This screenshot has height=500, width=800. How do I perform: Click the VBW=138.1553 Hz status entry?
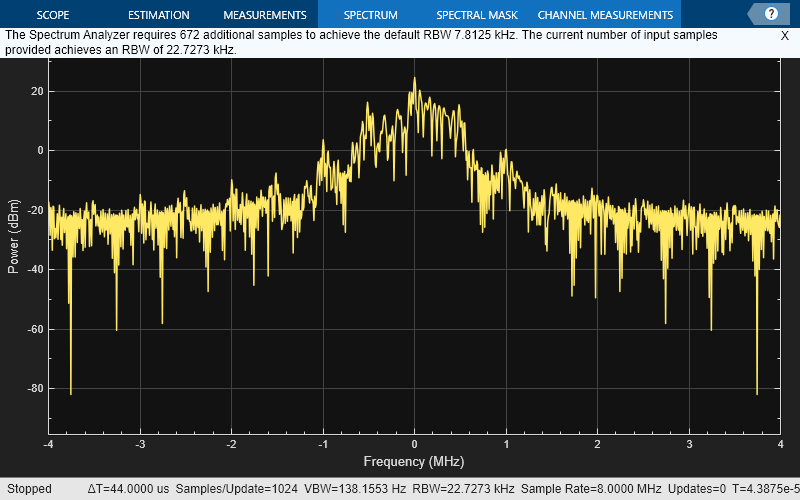[x=355, y=489]
